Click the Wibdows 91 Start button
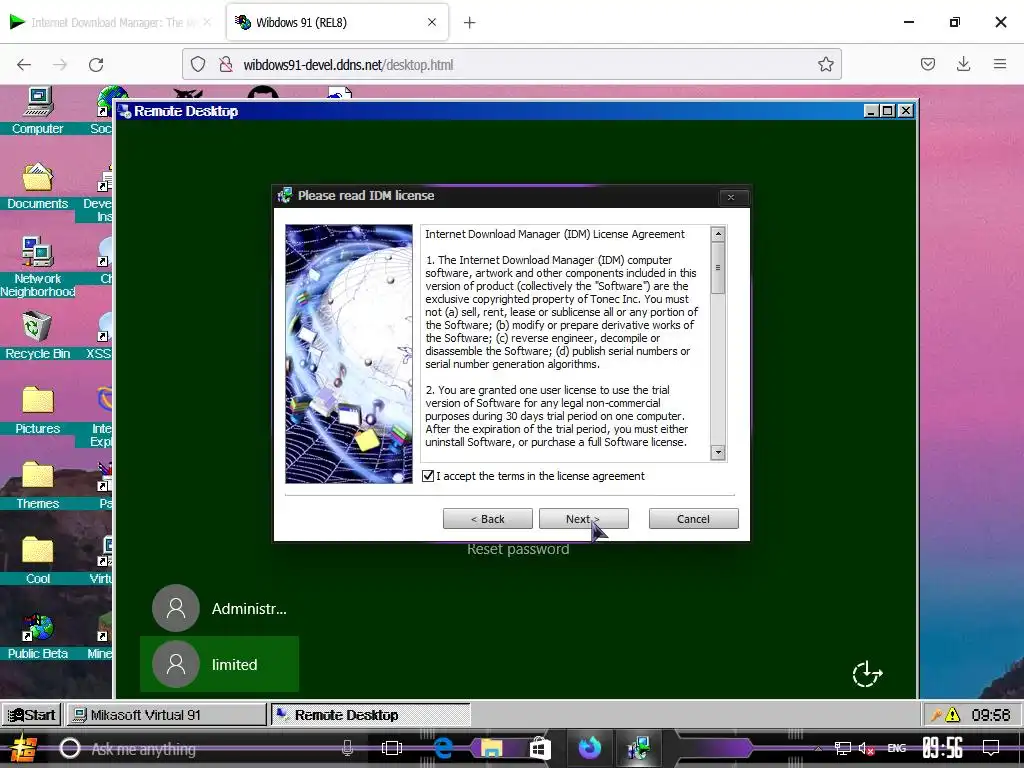This screenshot has height=768, width=1024. (31, 714)
